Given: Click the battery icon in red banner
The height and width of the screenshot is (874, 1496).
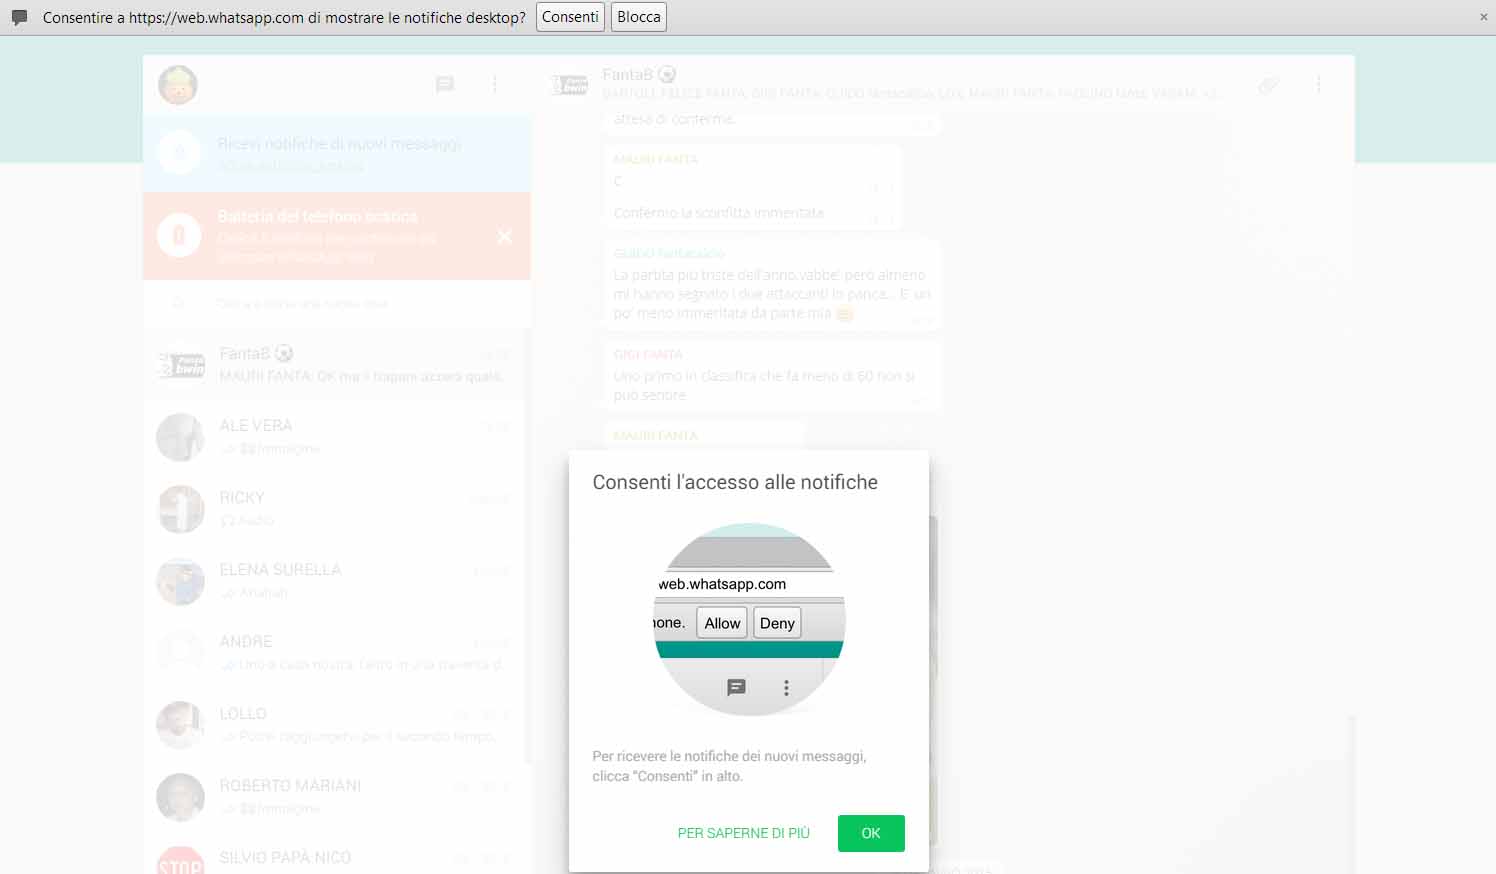Looking at the screenshot, I should point(180,236).
